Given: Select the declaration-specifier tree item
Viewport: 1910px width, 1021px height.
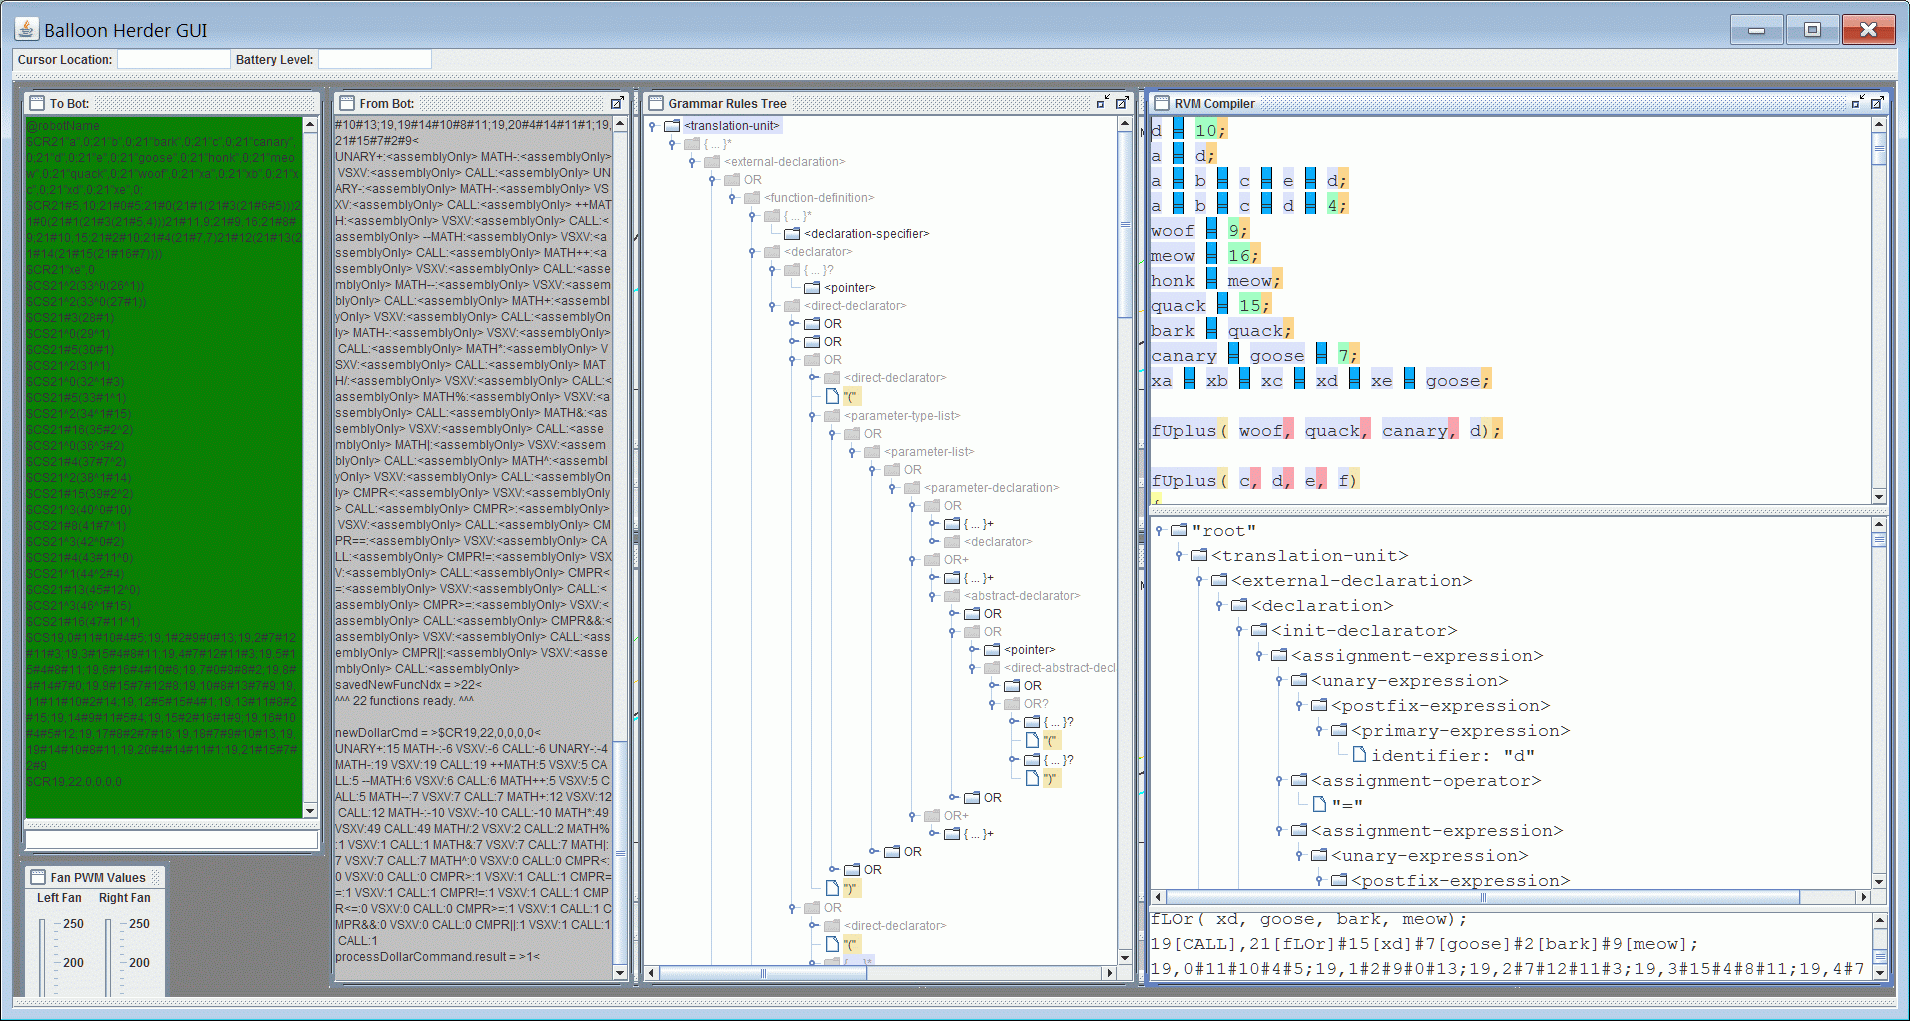Looking at the screenshot, I should [866, 234].
